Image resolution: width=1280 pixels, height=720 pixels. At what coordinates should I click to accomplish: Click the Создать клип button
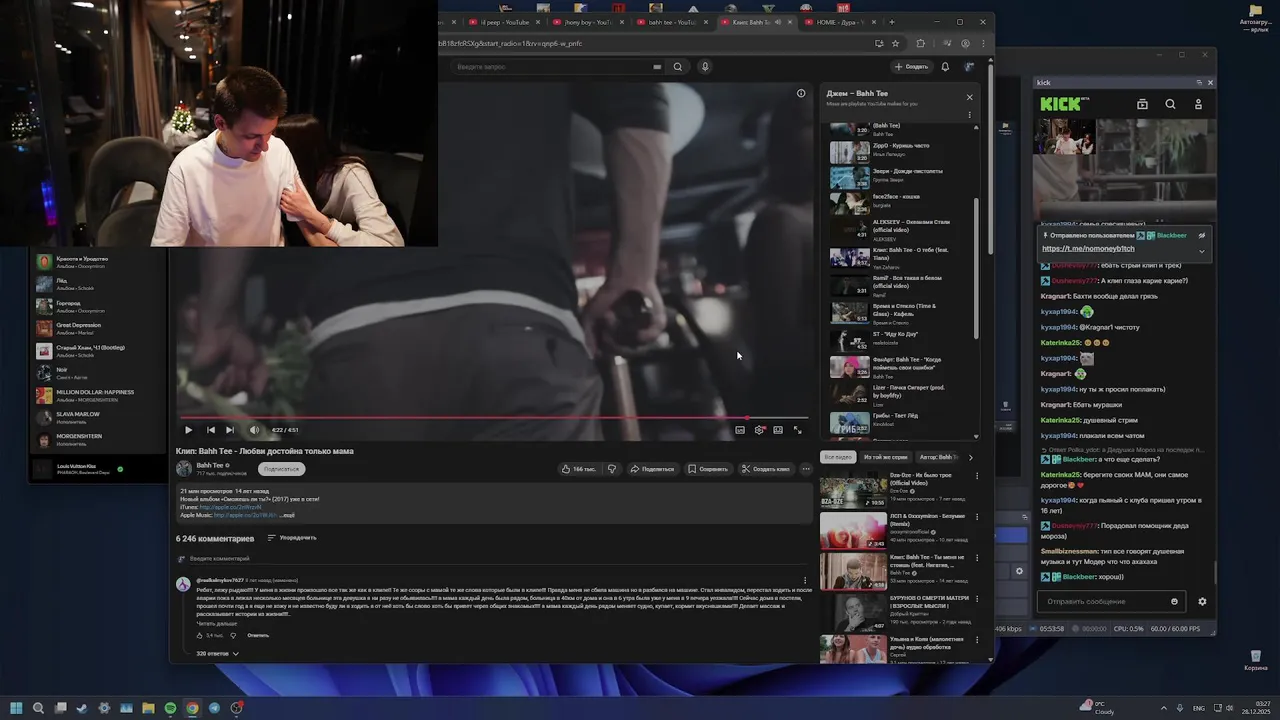(x=766, y=469)
